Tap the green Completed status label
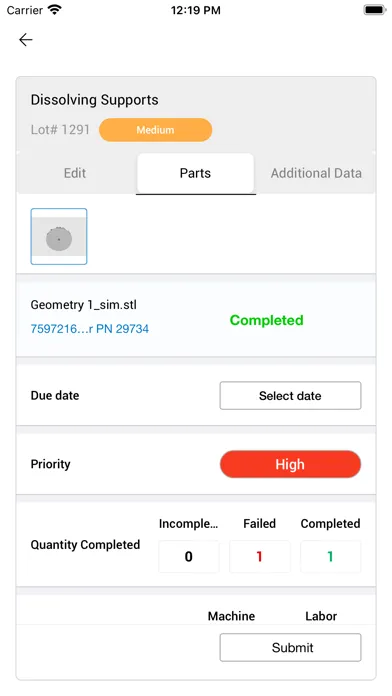Viewport: 392px width, 696px height. pos(266,320)
